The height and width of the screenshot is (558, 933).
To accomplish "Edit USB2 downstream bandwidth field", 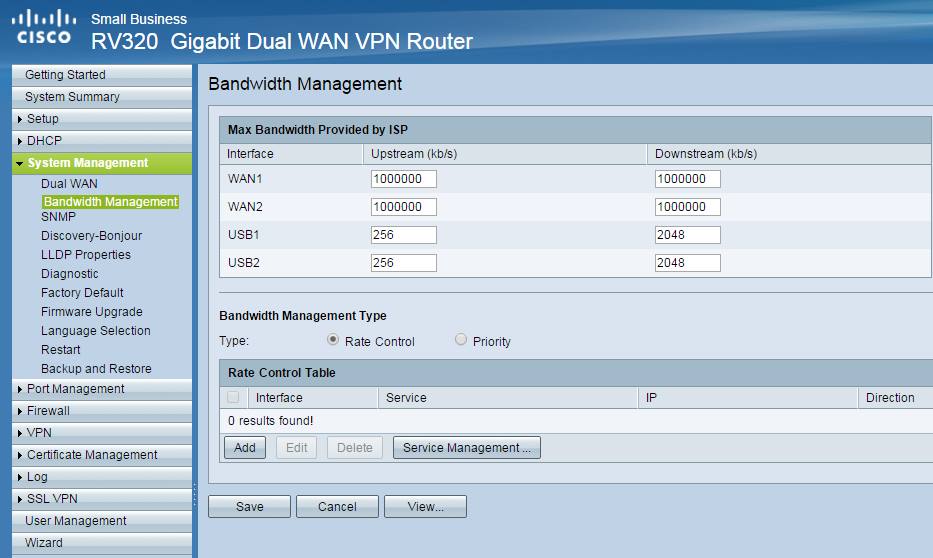I will click(x=687, y=263).
